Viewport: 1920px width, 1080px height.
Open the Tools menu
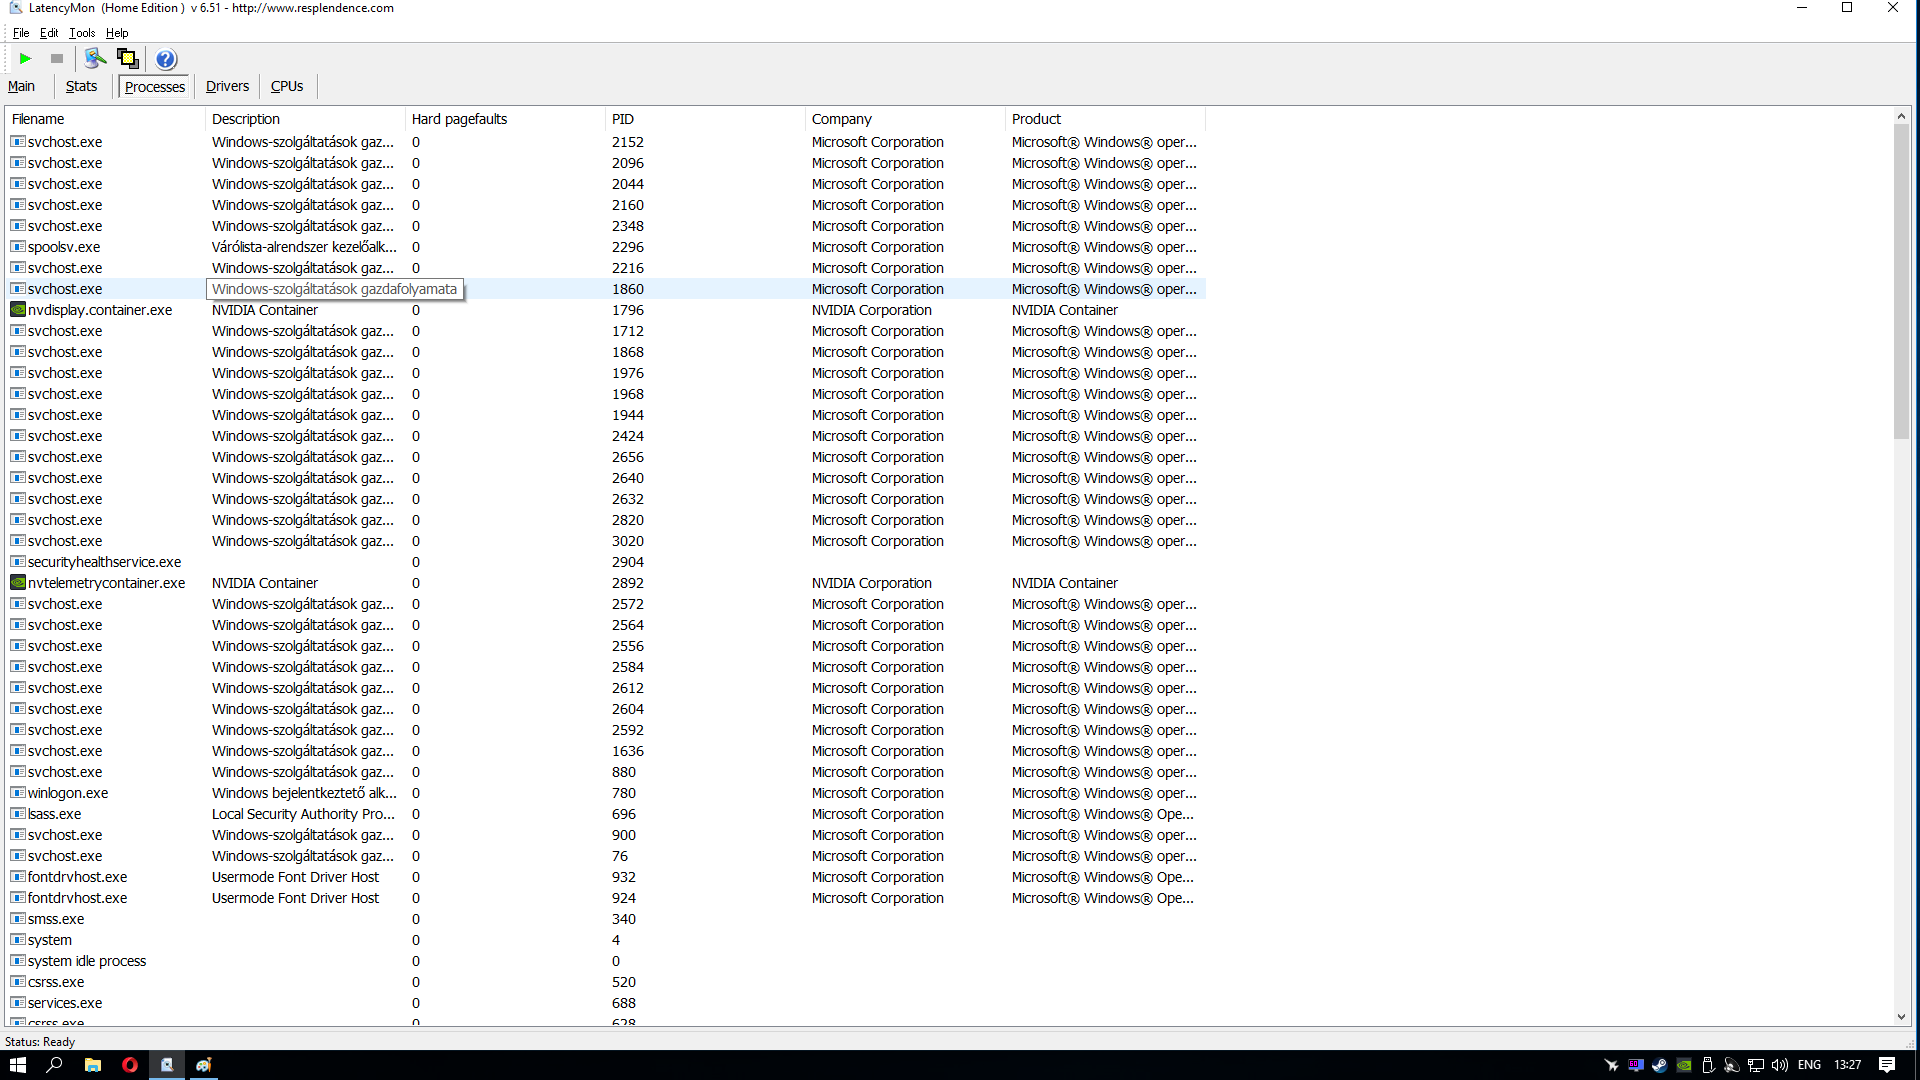[82, 33]
